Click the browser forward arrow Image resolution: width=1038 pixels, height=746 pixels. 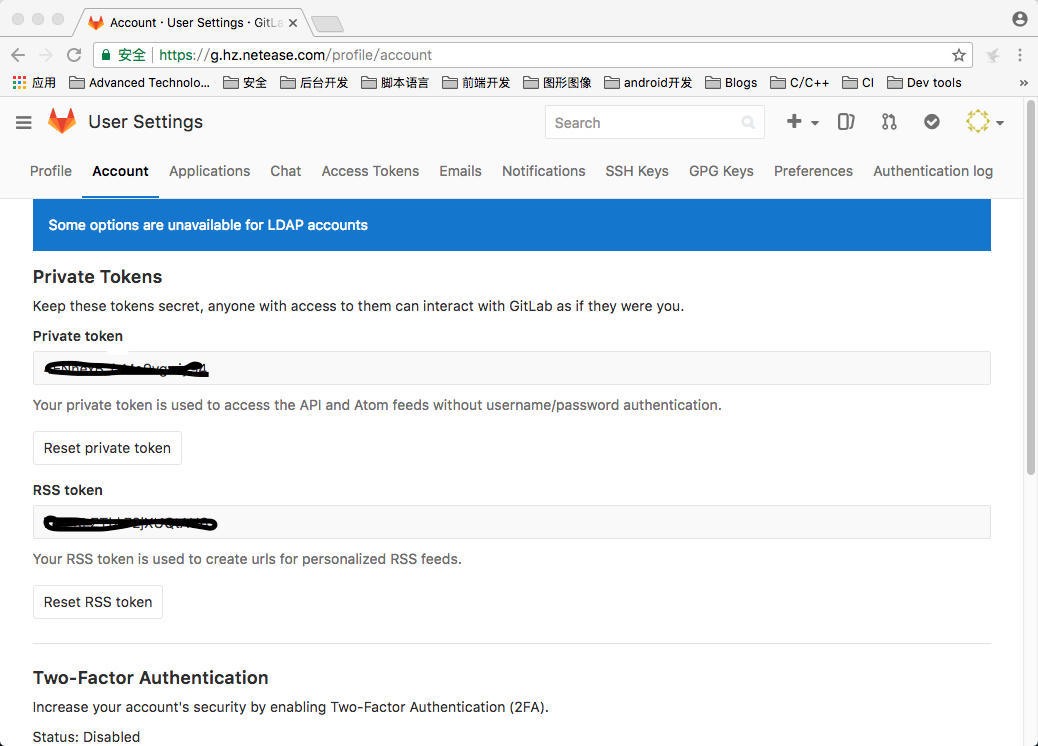coord(46,55)
